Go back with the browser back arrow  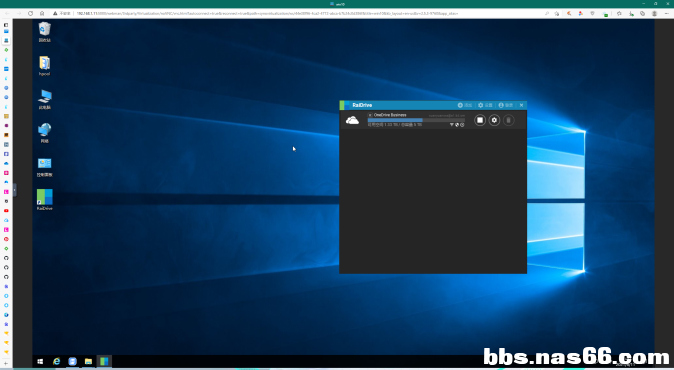tap(8, 13)
